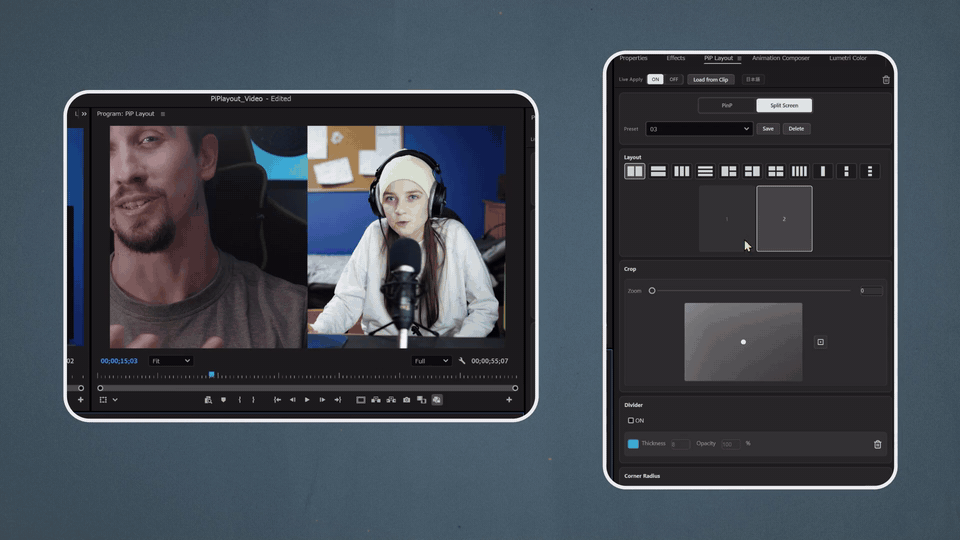Select the four-column layout icon

tap(799, 171)
